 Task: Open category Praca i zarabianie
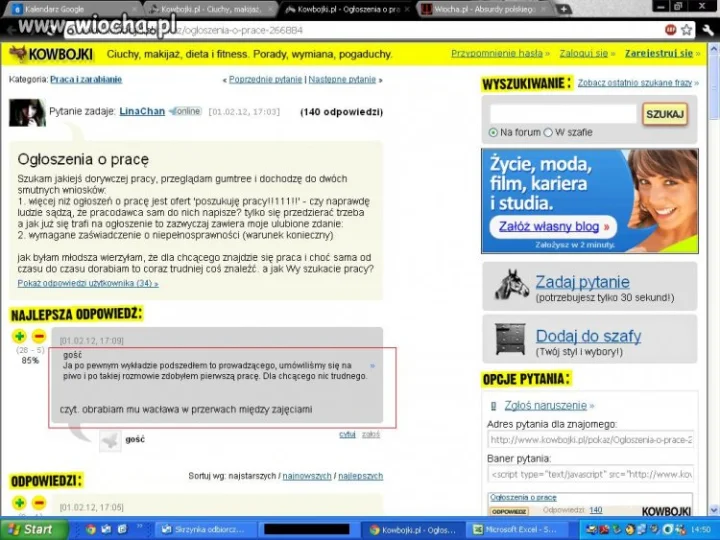click(x=86, y=79)
